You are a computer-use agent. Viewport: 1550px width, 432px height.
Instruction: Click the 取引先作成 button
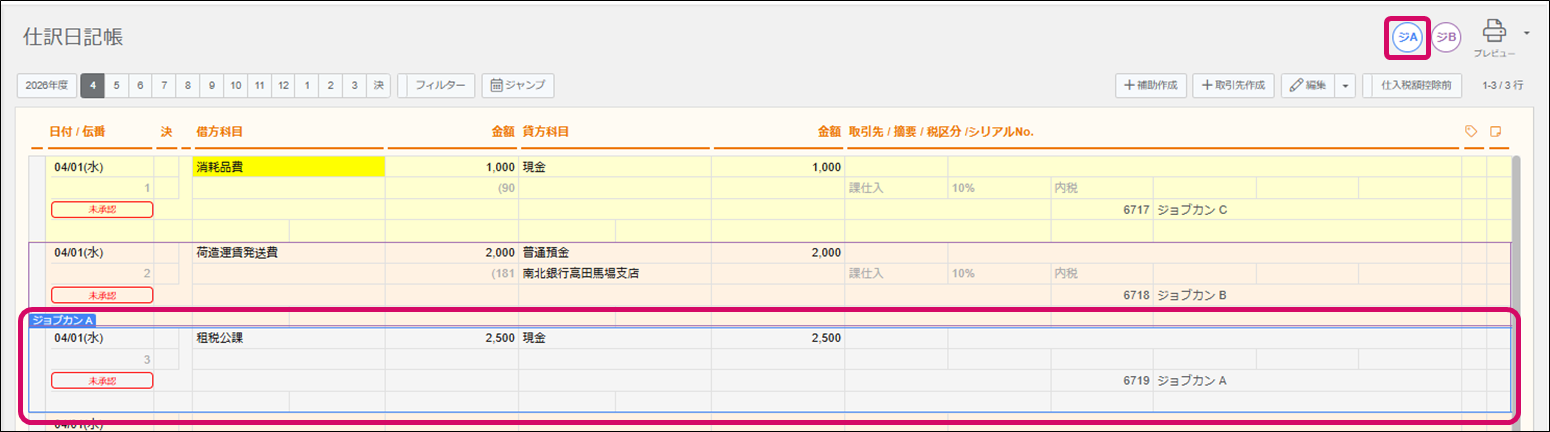tap(1235, 86)
